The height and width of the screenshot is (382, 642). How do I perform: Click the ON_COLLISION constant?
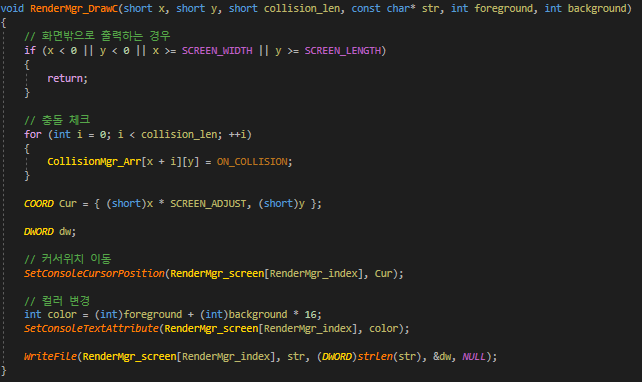pyautogui.click(x=252, y=162)
